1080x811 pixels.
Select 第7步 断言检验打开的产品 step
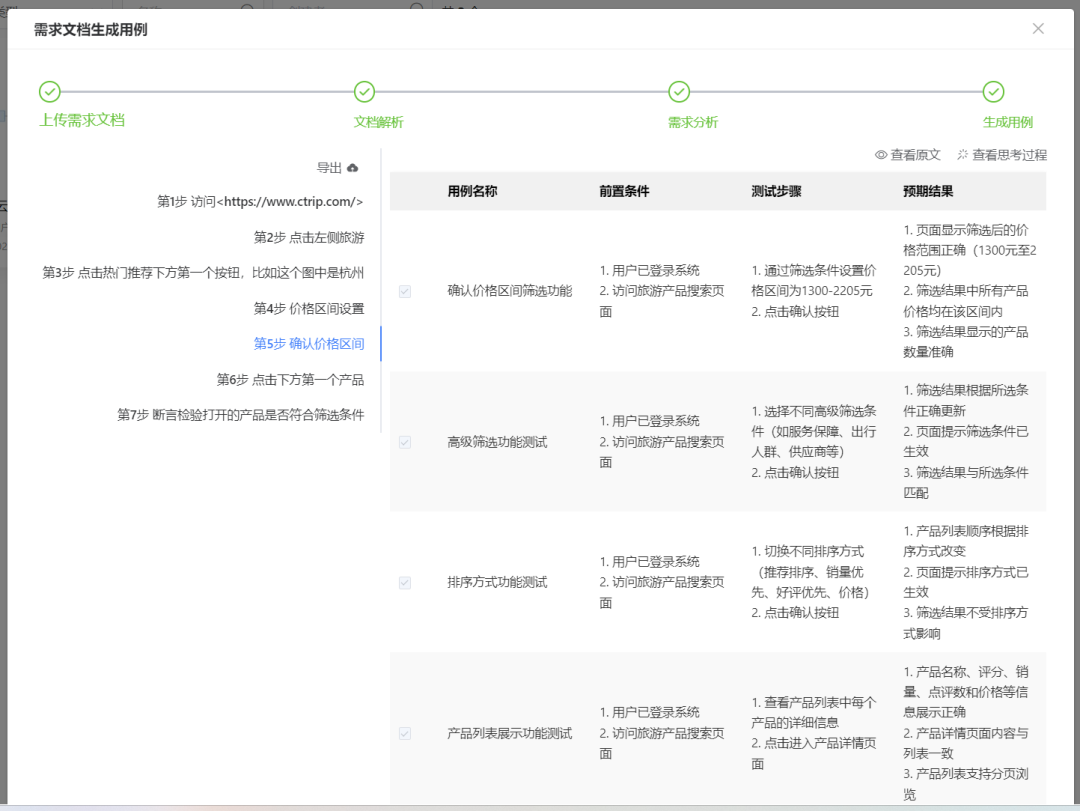coord(240,415)
